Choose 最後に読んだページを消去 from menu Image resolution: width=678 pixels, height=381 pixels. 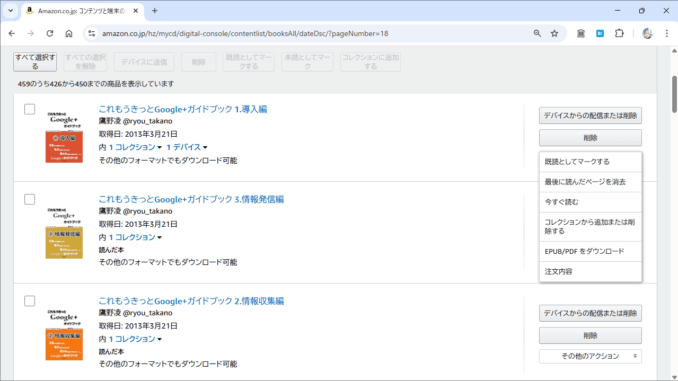click(x=590, y=182)
